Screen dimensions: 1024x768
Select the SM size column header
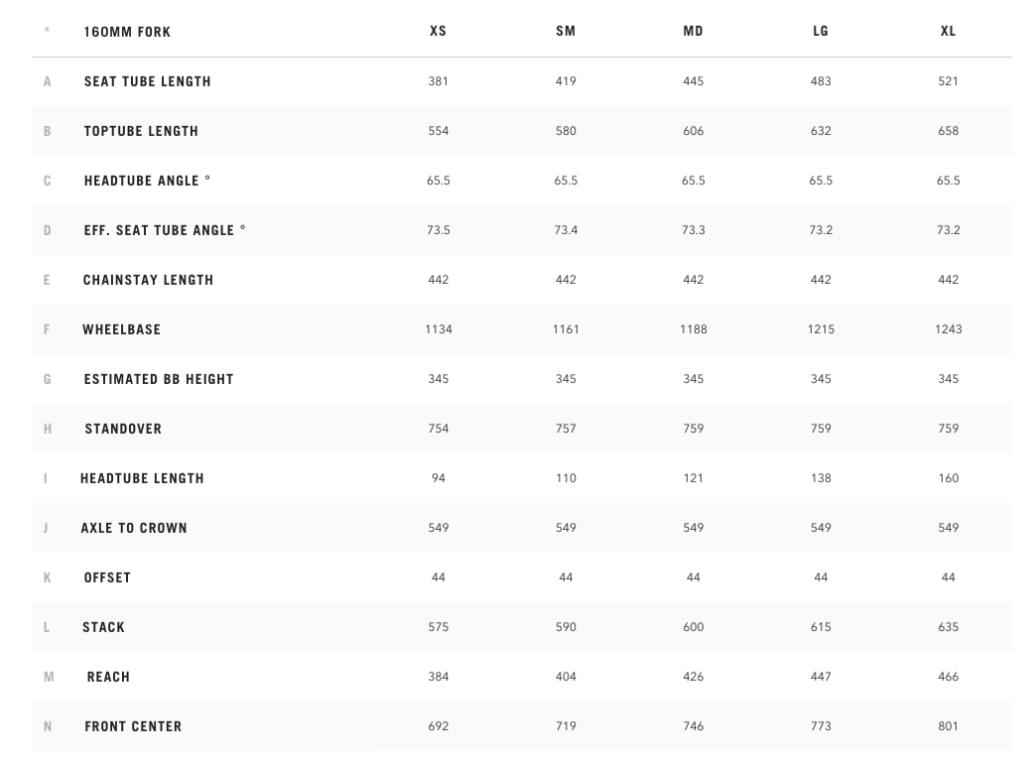coord(565,32)
